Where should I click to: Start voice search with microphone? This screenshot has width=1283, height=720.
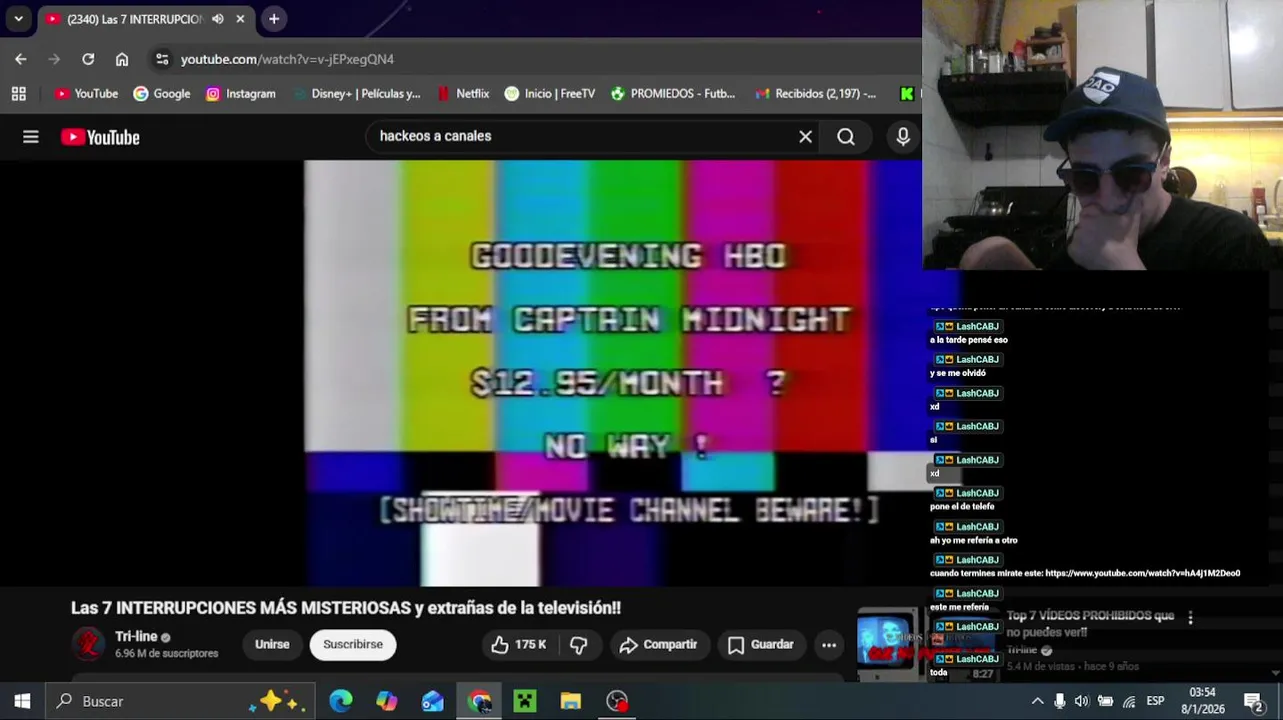click(903, 137)
